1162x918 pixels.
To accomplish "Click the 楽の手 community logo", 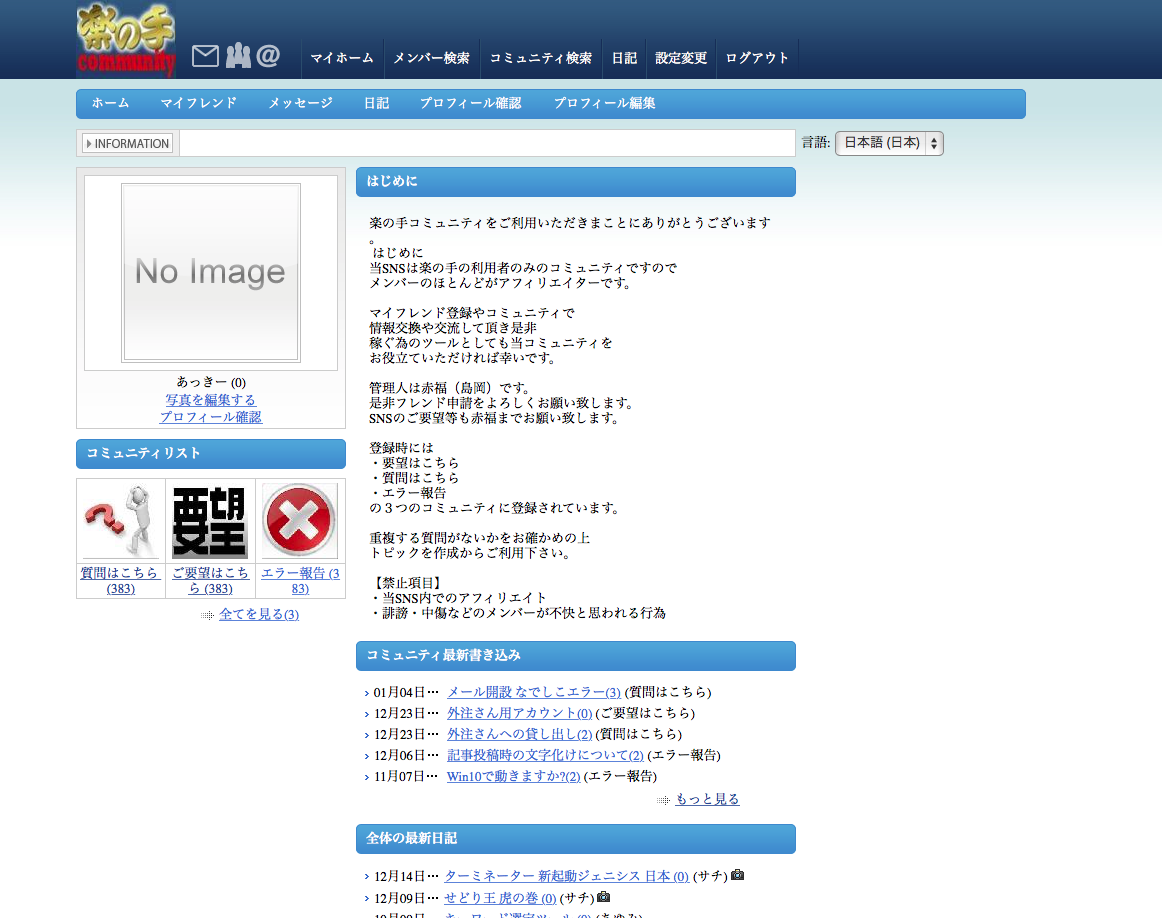I will 126,40.
